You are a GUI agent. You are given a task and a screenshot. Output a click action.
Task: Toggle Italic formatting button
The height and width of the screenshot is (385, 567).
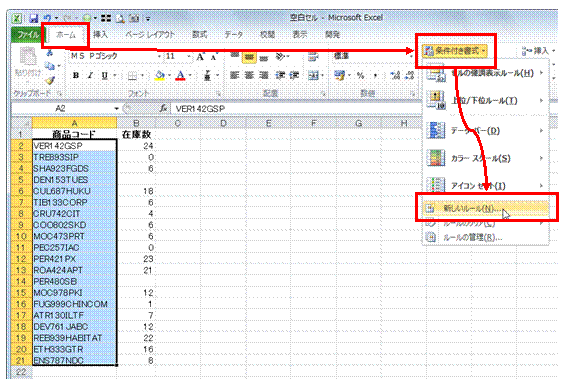coord(90,76)
